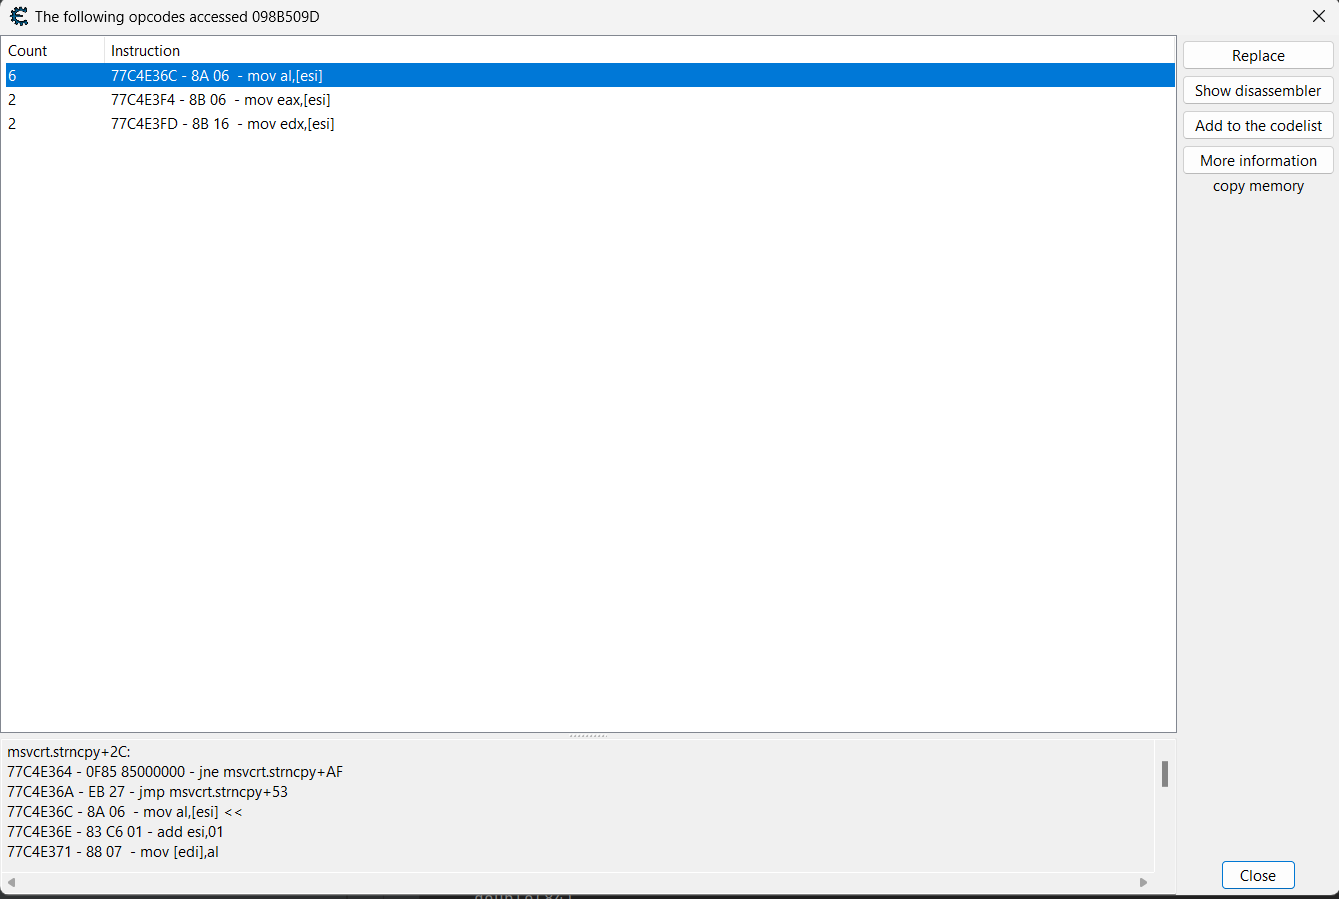This screenshot has width=1339, height=899.
Task: Select the mov al,[esi] instruction row
Action: click(590, 76)
